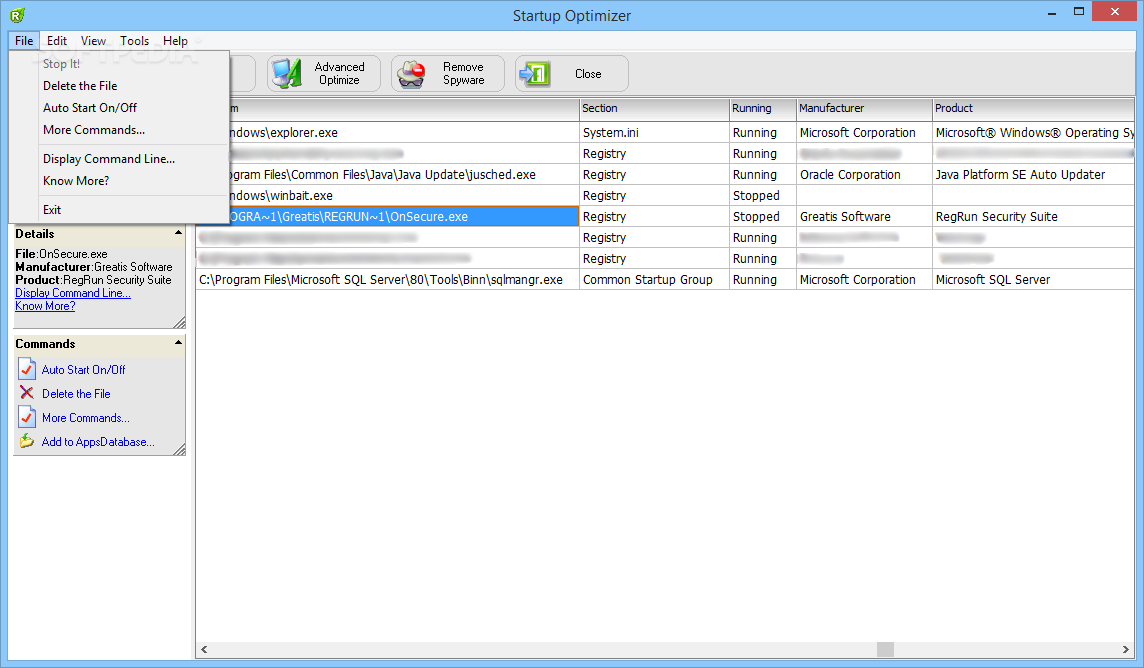Click the Close toolbar button label

coord(588,74)
